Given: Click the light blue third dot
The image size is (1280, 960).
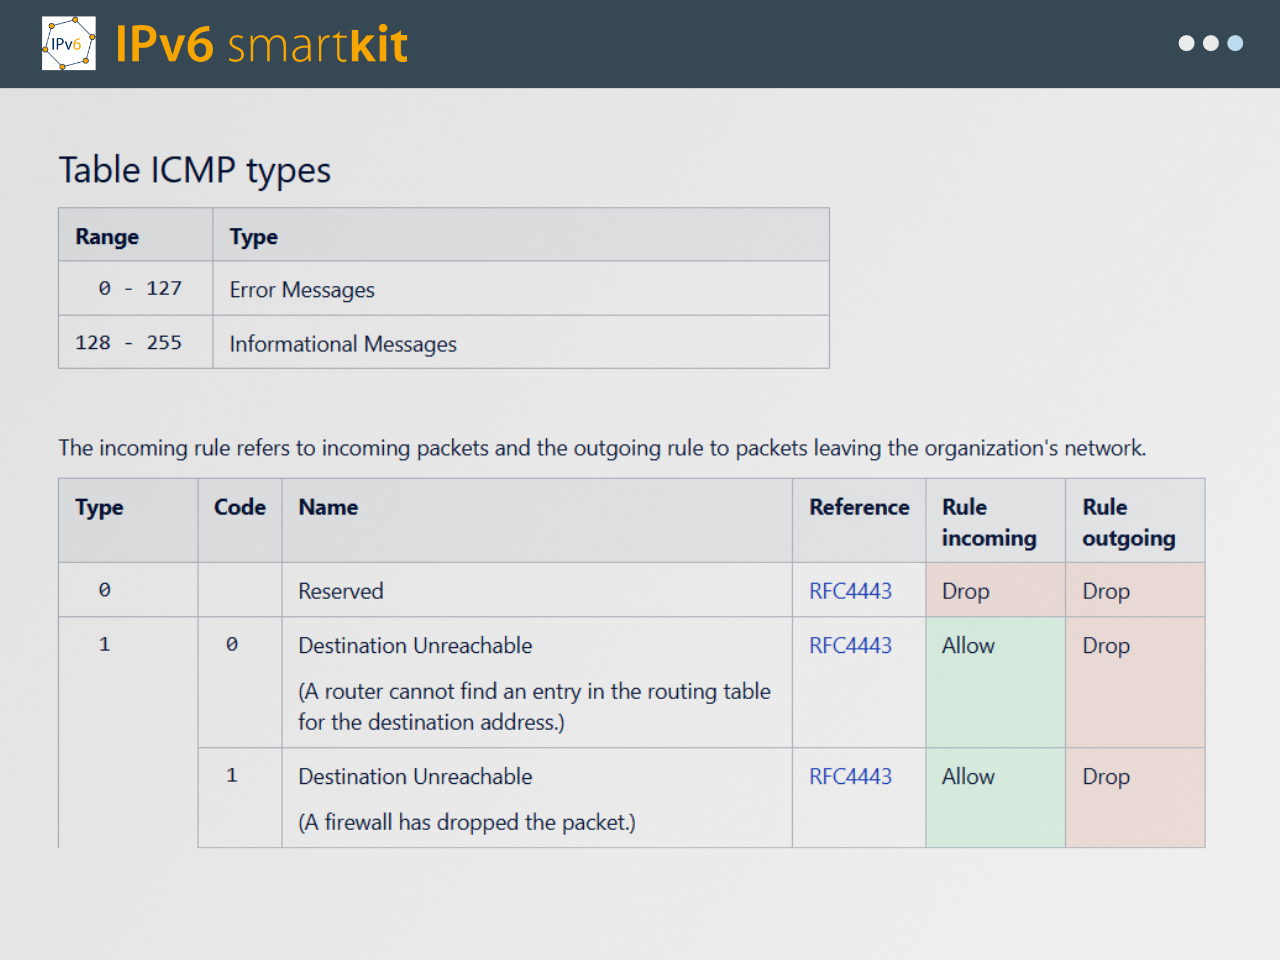Looking at the screenshot, I should point(1235,43).
